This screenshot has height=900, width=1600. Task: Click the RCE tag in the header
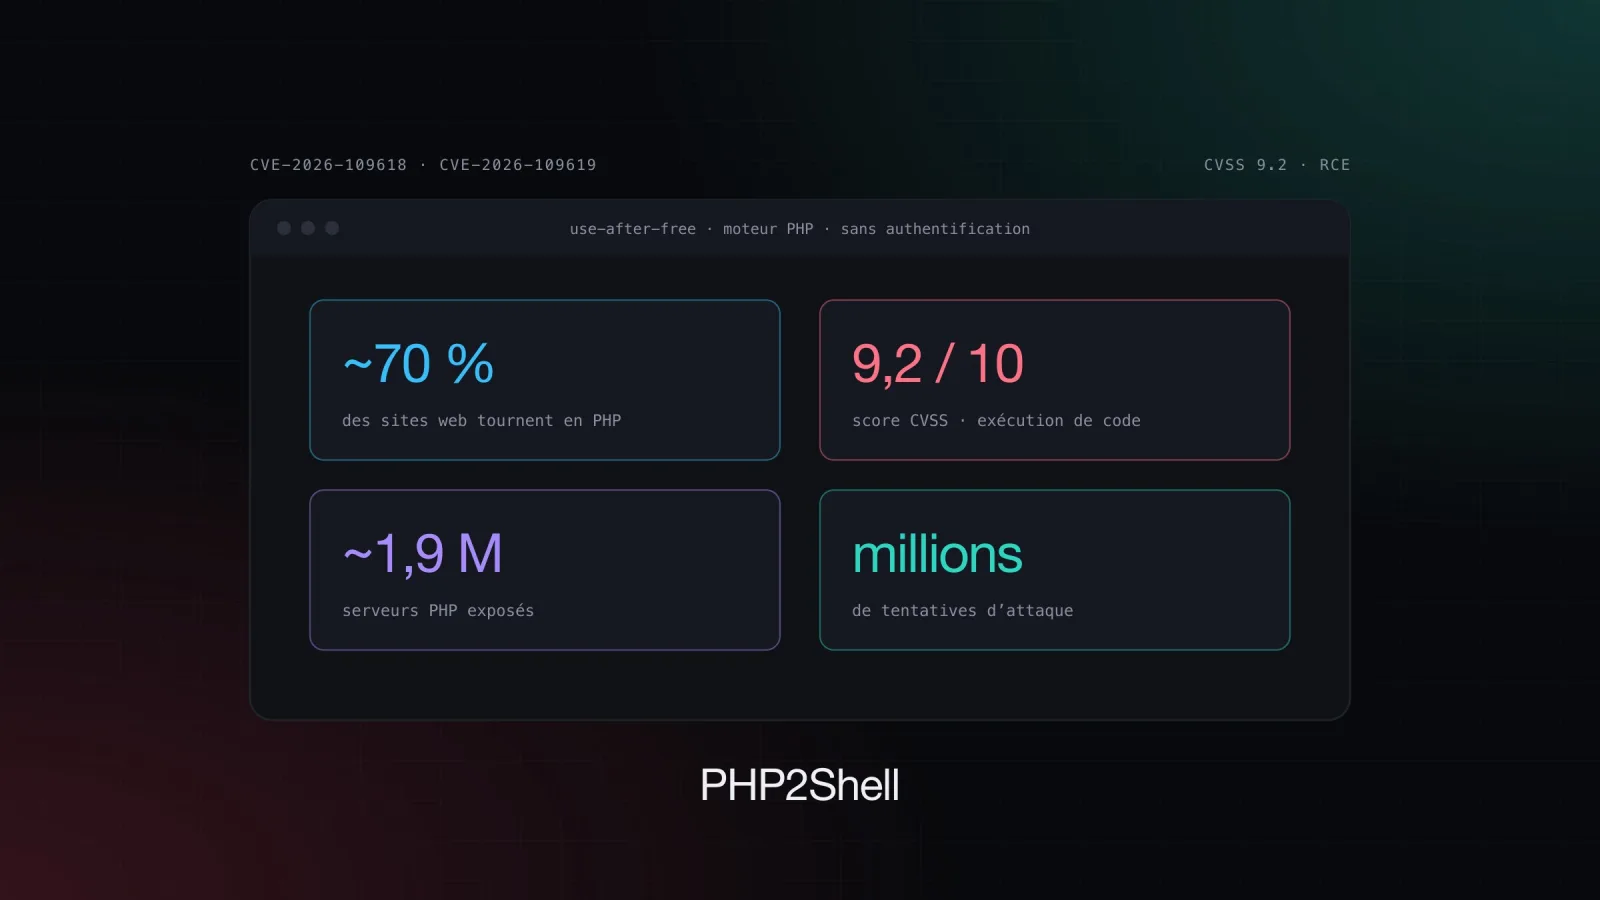tap(1335, 165)
